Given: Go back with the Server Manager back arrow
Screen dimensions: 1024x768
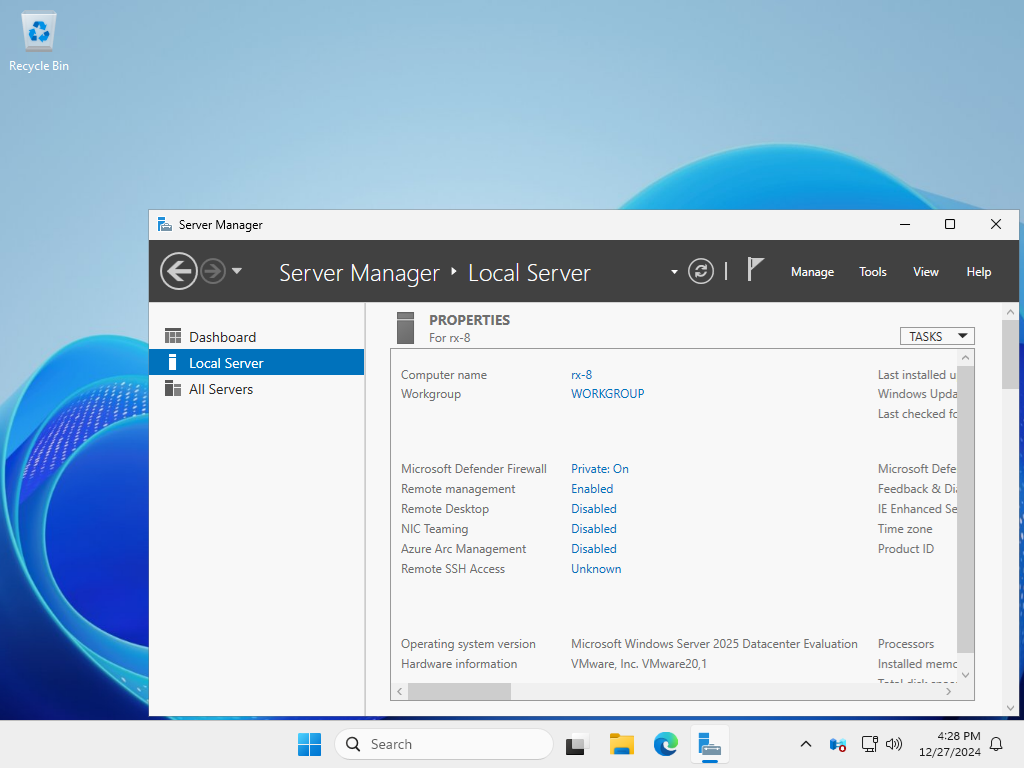Looking at the screenshot, I should [178, 271].
